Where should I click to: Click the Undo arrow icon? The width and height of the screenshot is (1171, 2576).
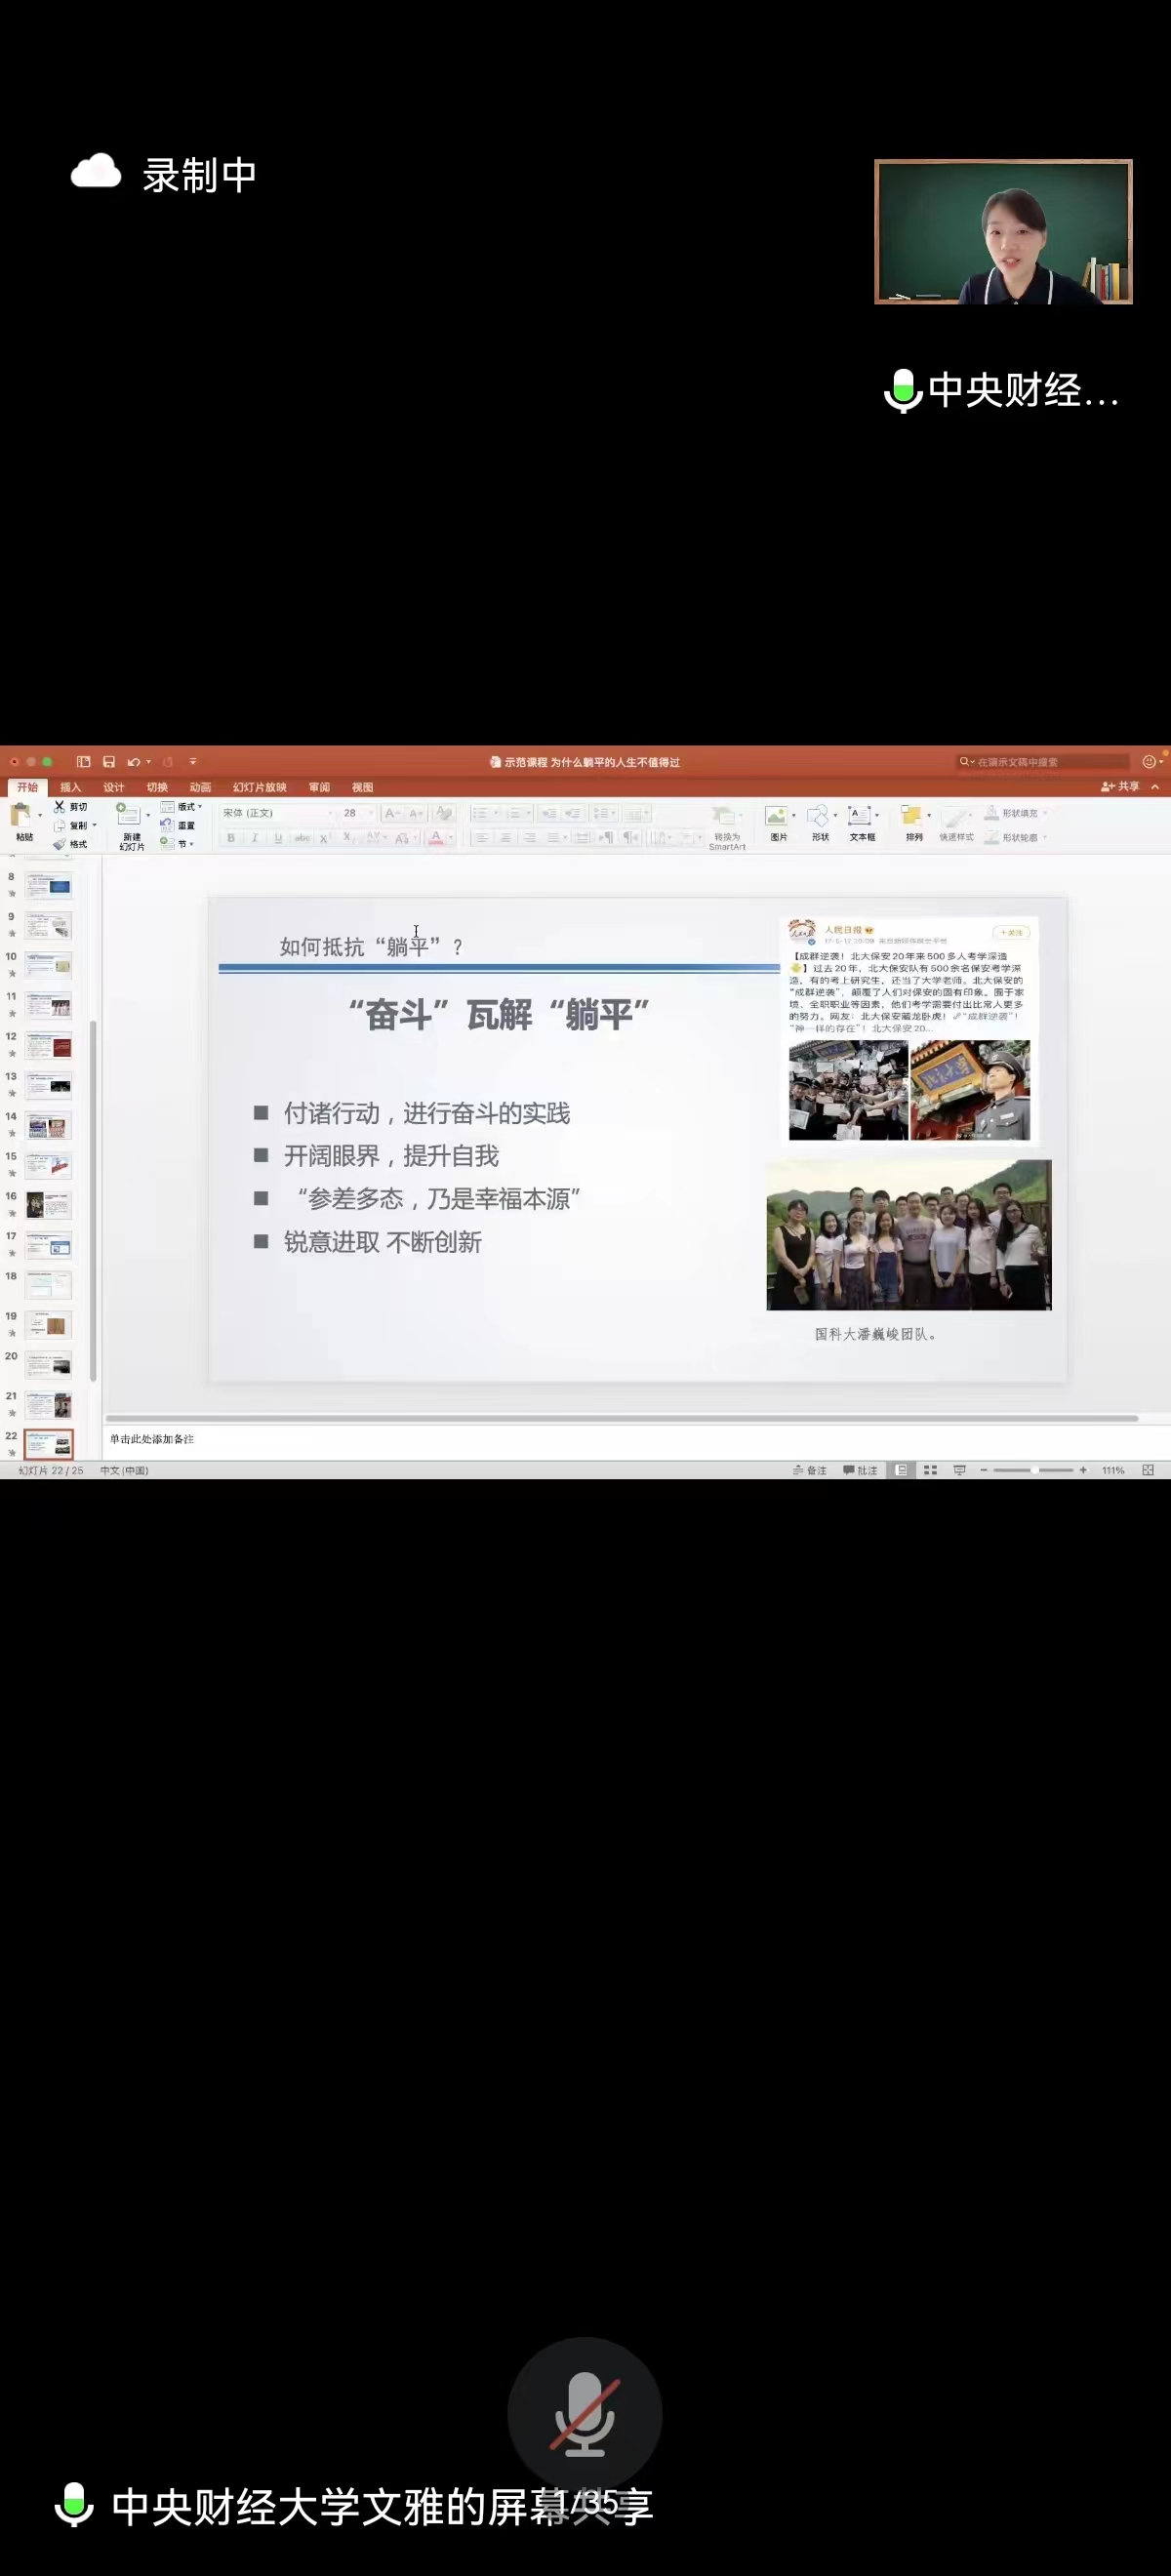point(133,762)
